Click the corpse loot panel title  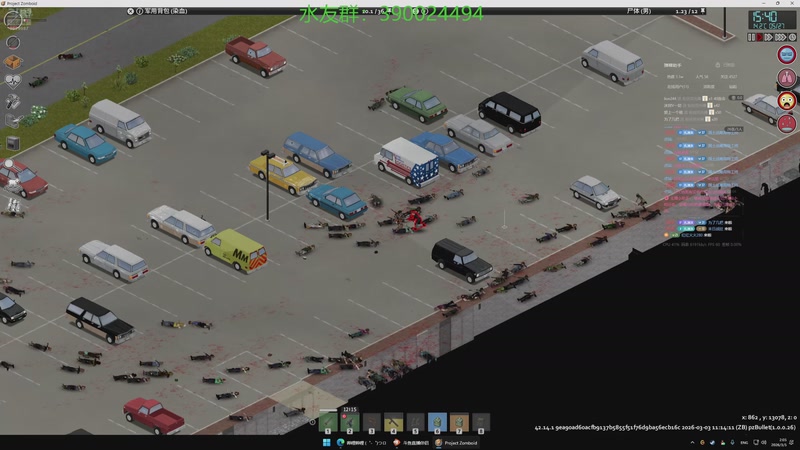(x=639, y=11)
